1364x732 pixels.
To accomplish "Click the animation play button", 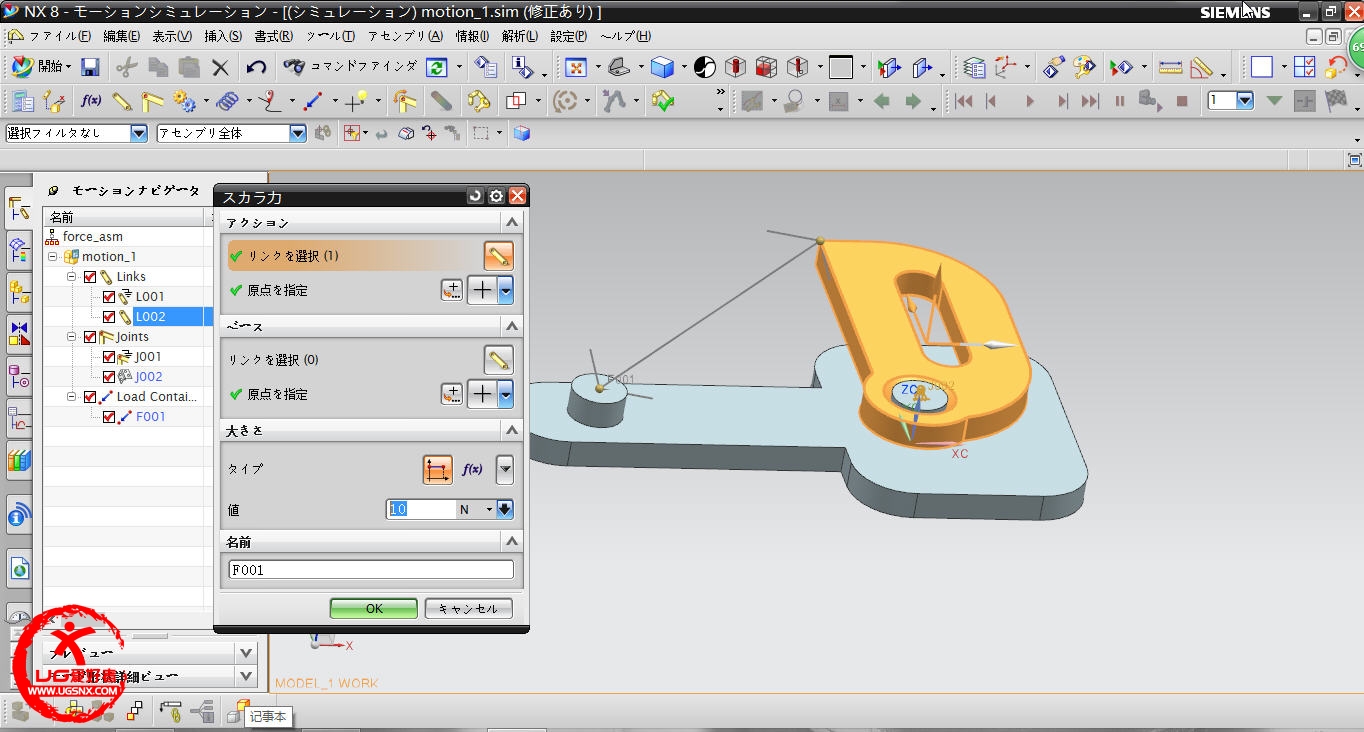I will coord(1030,101).
